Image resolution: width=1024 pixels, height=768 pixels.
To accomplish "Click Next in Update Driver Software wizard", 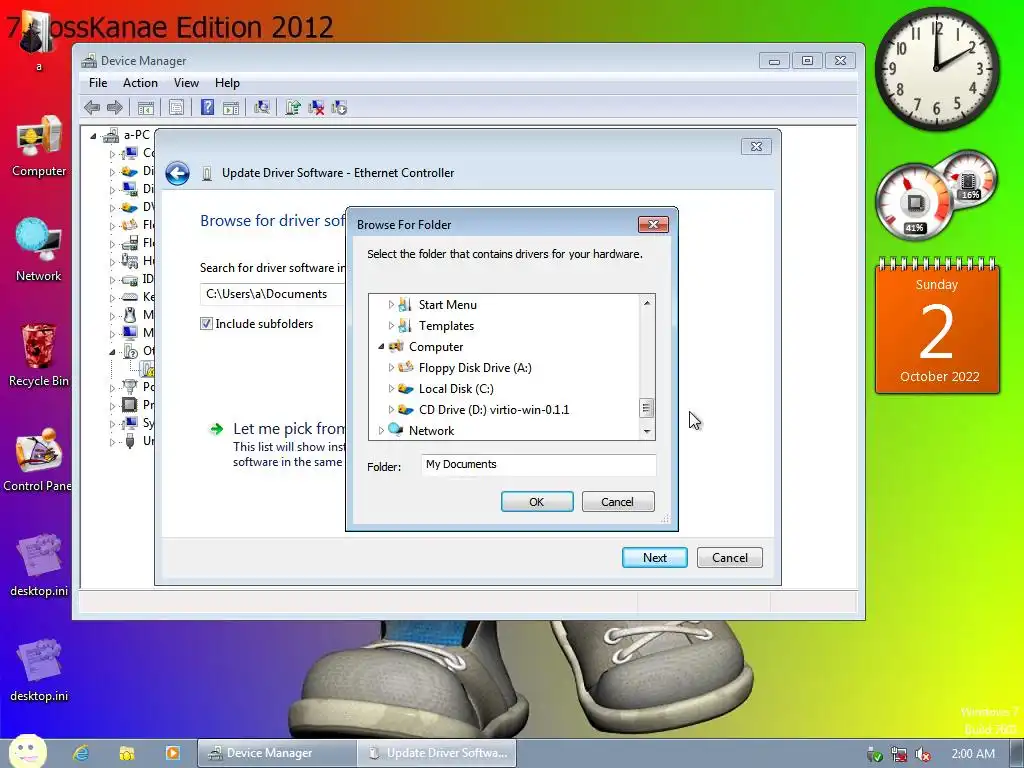I will coord(654,558).
